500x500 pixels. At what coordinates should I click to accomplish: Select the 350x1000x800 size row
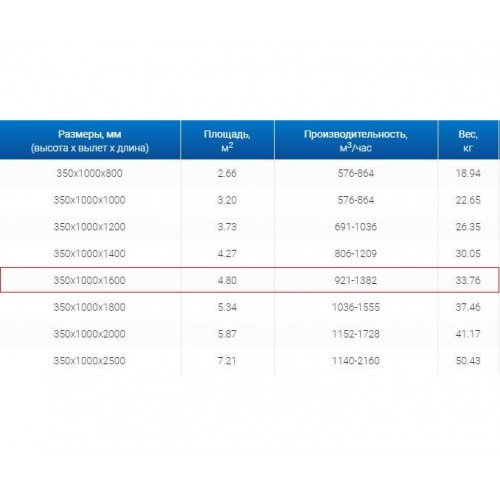[x=250, y=173]
